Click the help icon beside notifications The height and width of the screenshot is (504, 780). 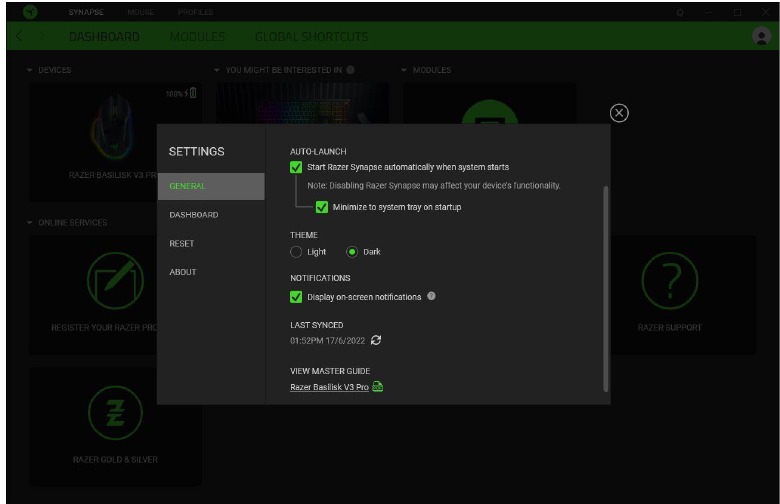pos(431,296)
